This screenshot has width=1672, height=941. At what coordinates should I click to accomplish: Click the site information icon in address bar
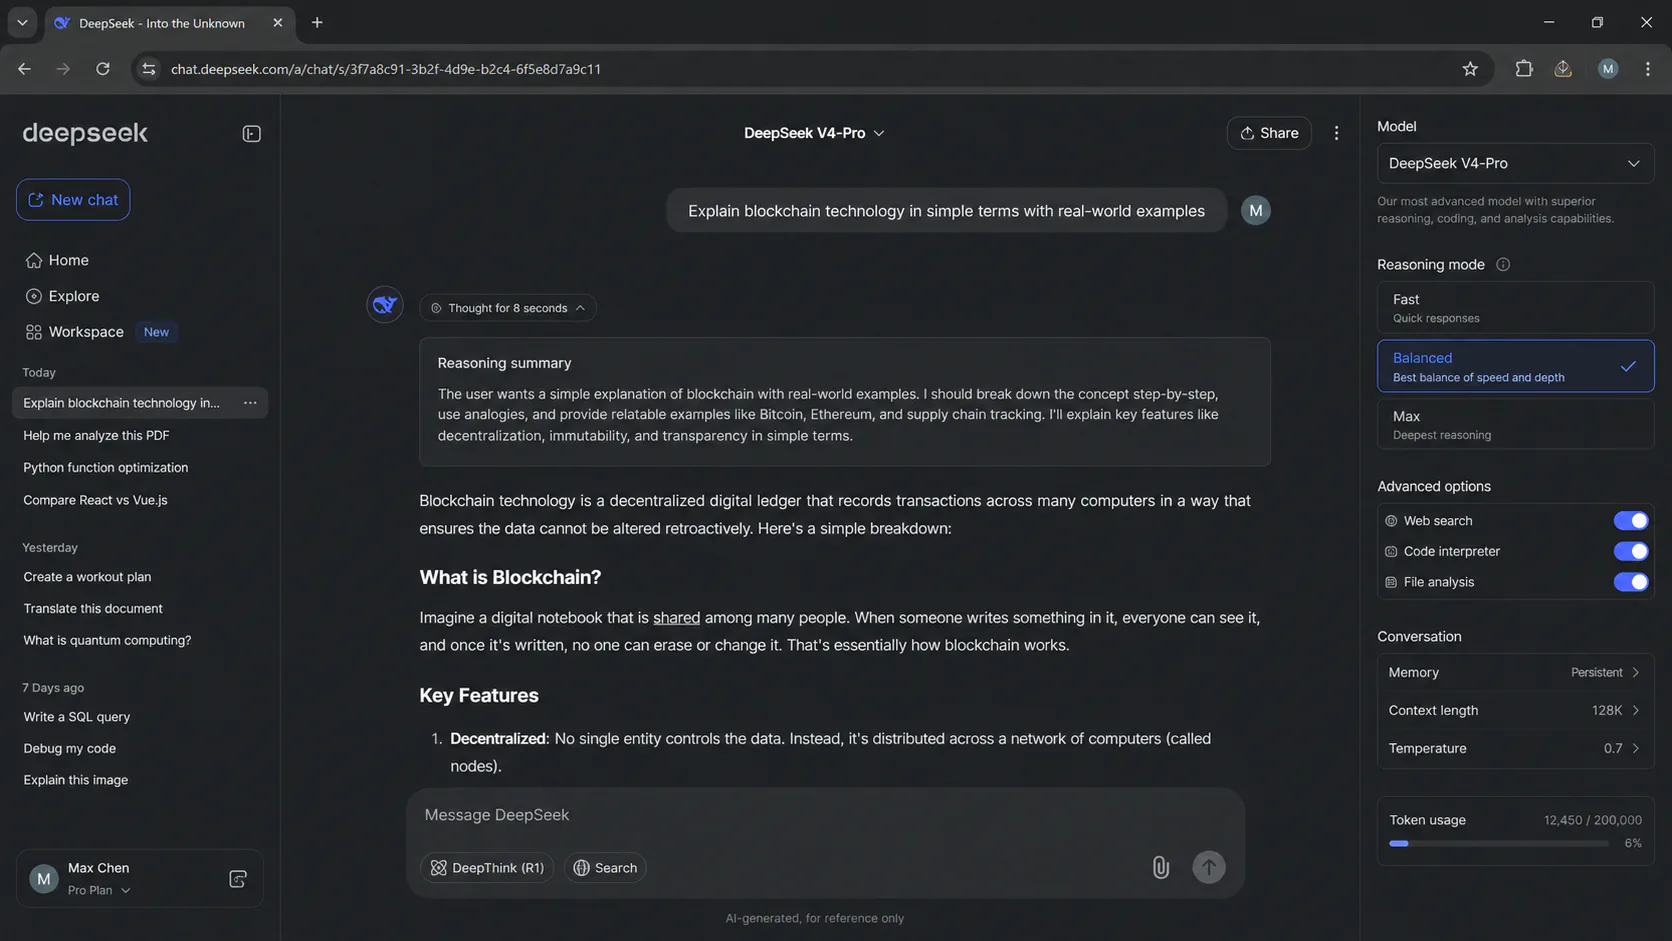tap(149, 69)
